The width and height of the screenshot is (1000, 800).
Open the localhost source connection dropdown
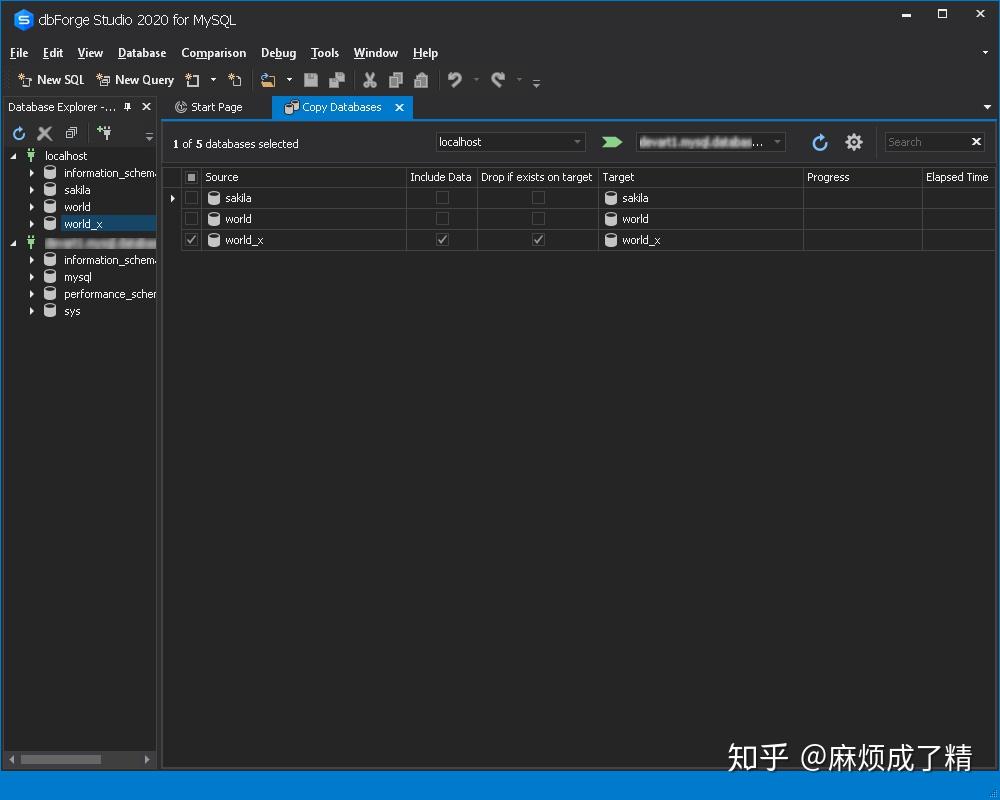(578, 142)
